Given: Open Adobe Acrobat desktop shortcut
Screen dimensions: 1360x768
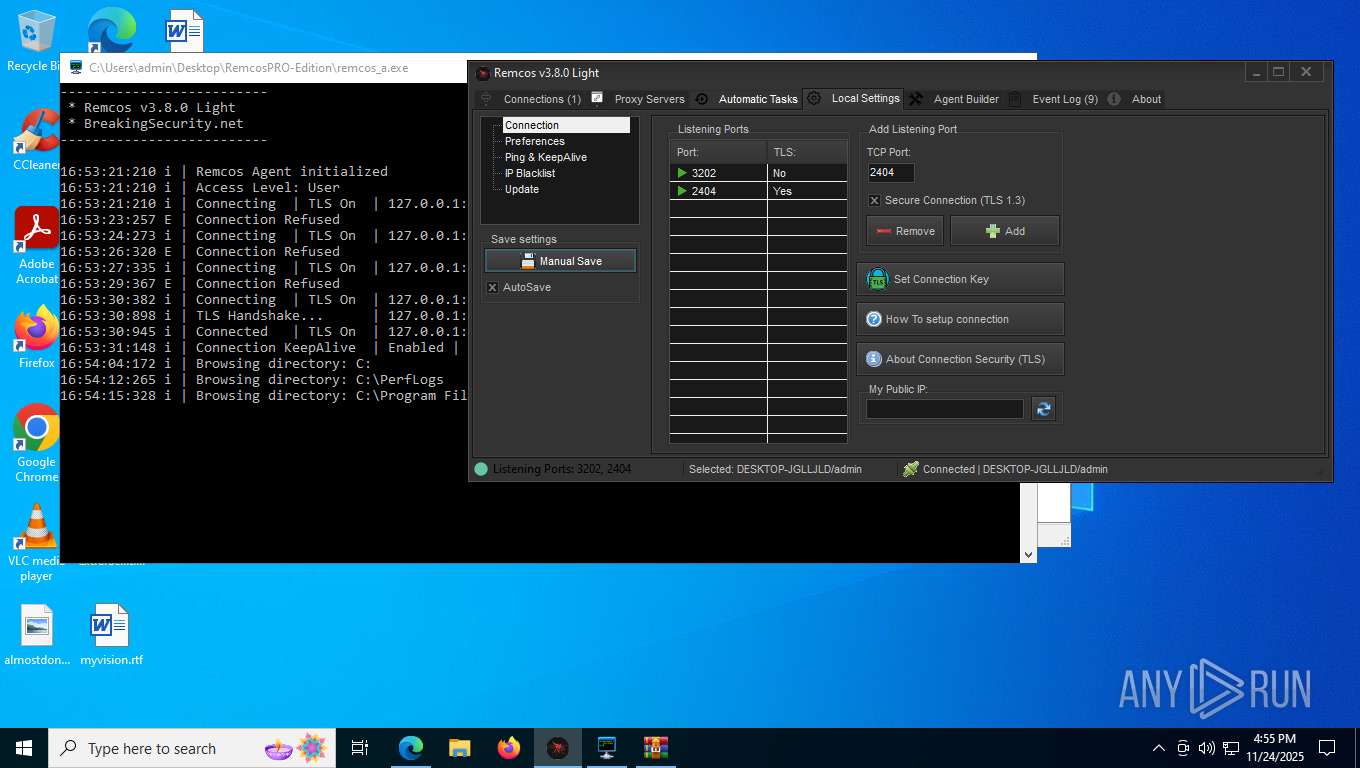Looking at the screenshot, I should [37, 246].
